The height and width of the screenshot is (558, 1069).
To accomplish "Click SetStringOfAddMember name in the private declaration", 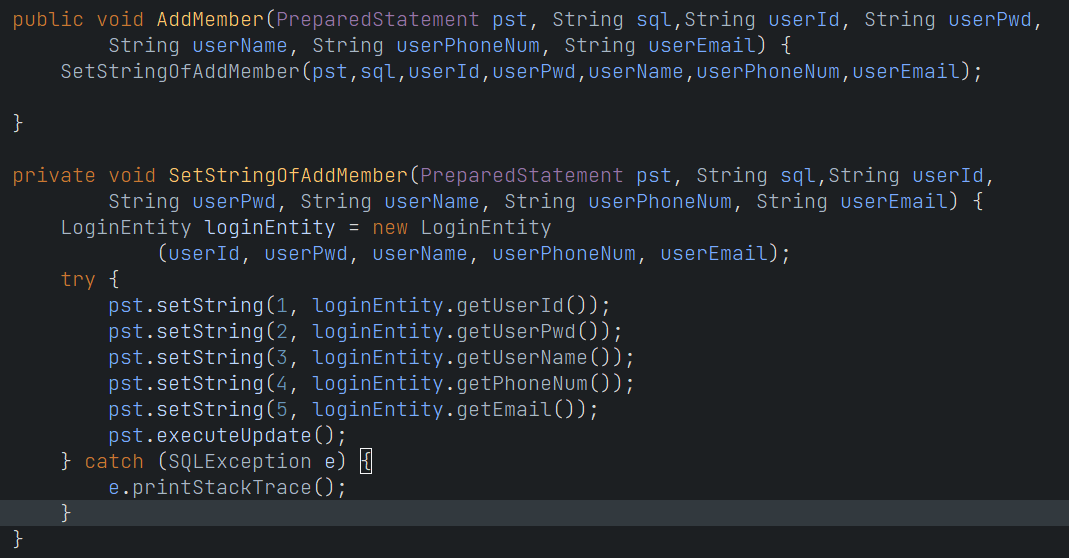I will click(288, 176).
